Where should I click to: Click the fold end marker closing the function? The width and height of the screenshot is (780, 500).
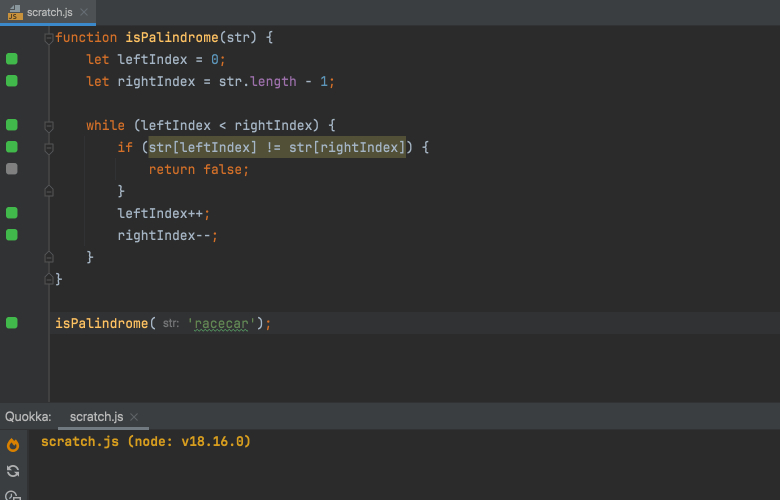tap(49, 279)
